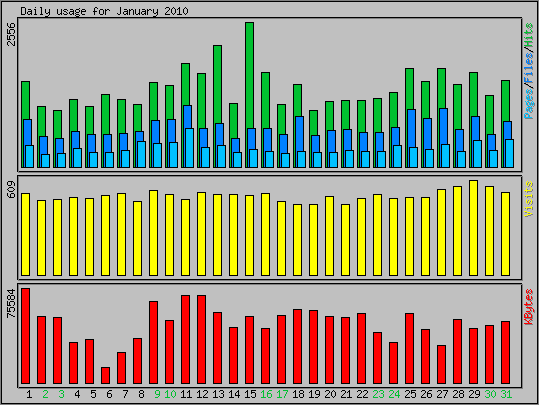This screenshot has height=405, width=539.
Task: Click day label 8 on the x-axis
Action: [141, 394]
